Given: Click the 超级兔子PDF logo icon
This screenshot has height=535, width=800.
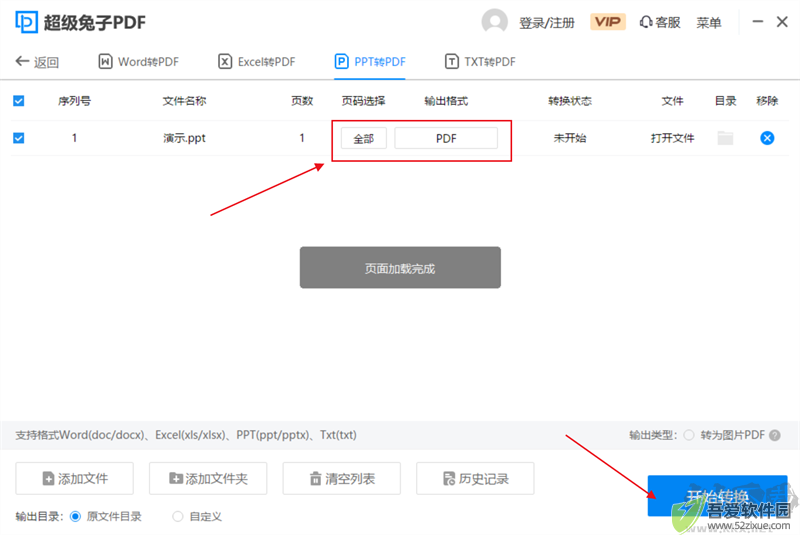Looking at the screenshot, I should pyautogui.click(x=27, y=22).
